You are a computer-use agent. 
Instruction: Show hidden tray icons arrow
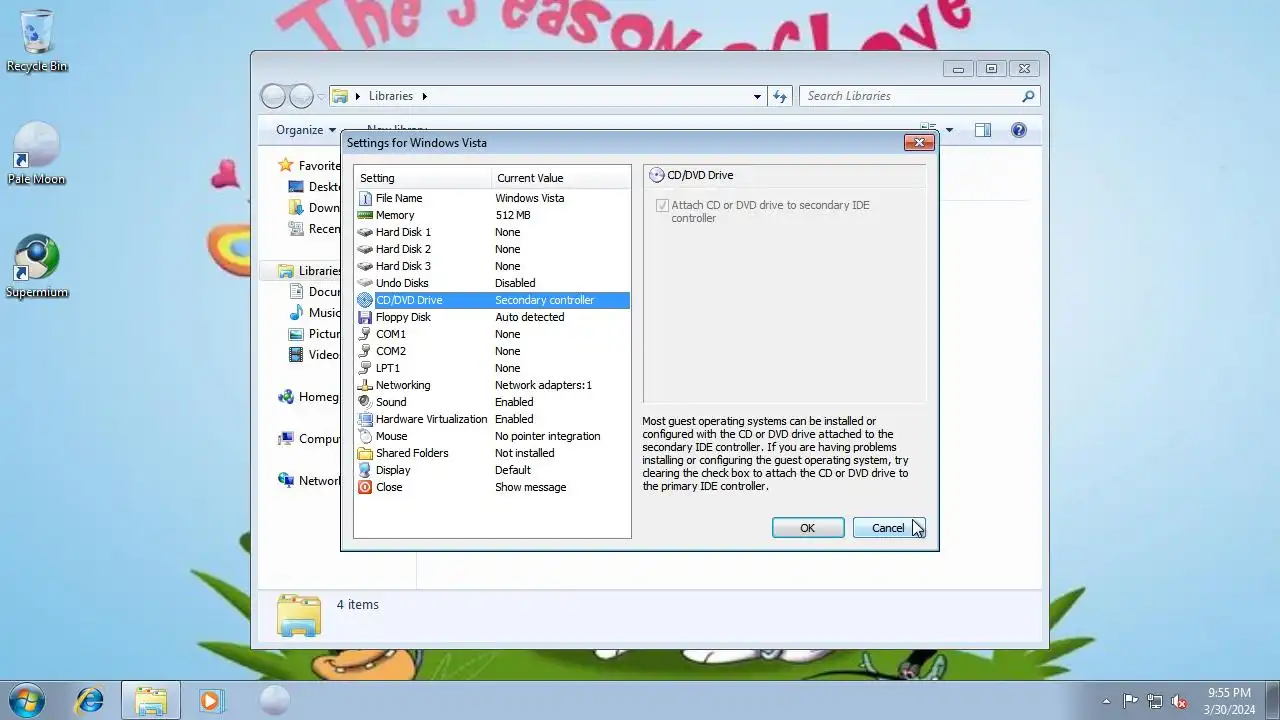coord(1106,701)
